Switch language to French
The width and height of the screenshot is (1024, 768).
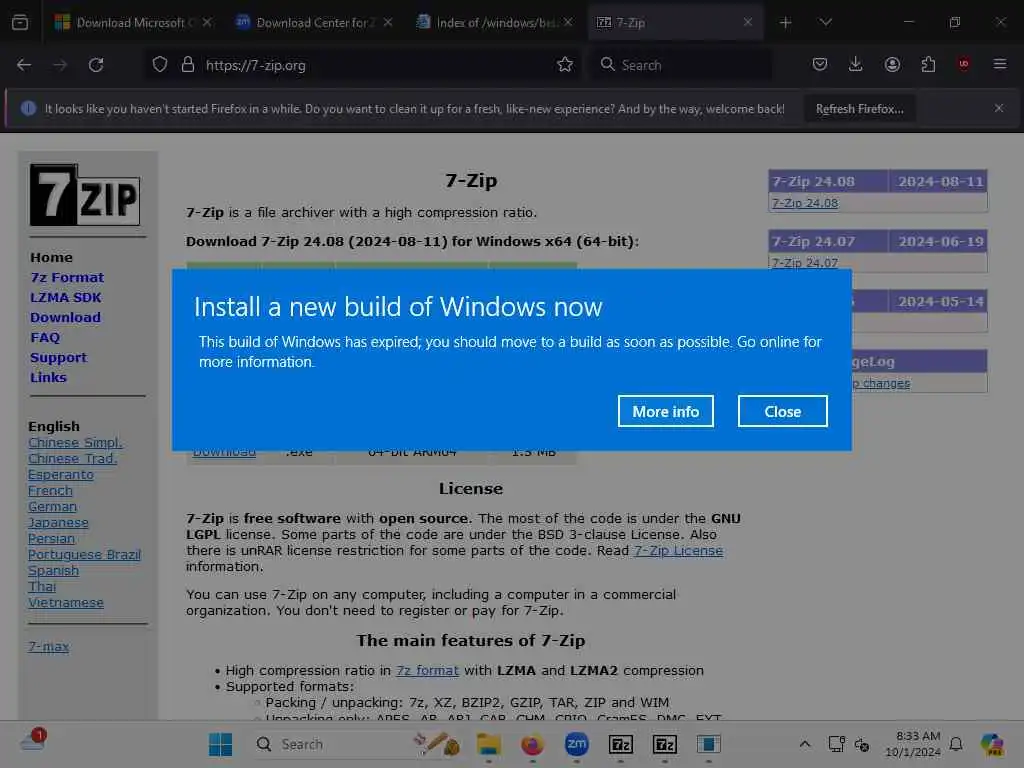(x=50, y=490)
